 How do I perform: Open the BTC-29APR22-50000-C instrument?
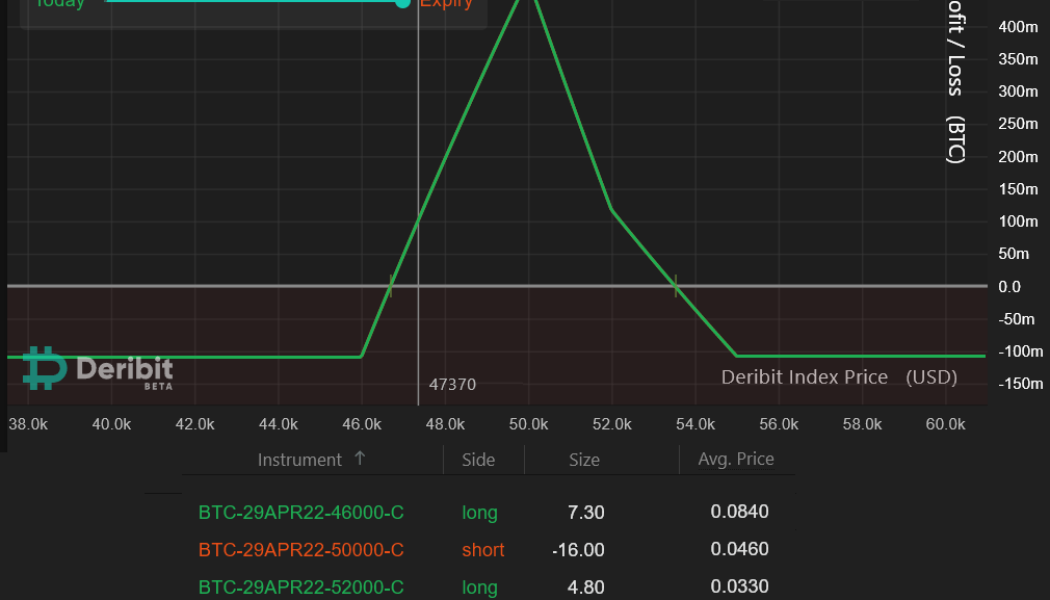[301, 549]
